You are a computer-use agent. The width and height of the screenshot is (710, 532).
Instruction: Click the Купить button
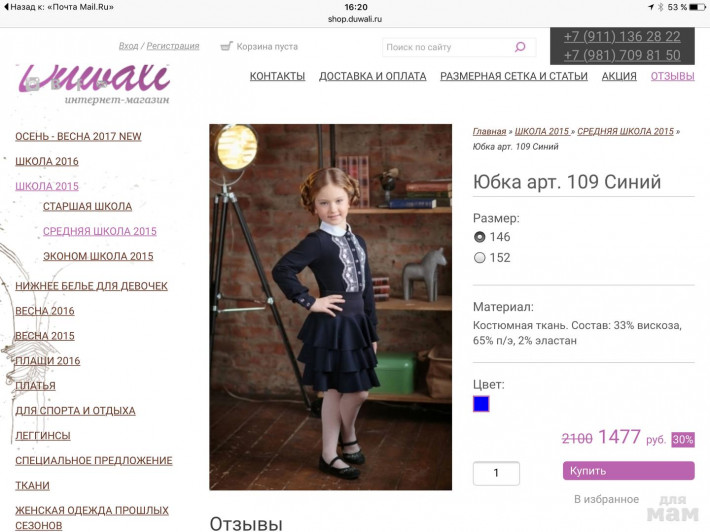(628, 470)
